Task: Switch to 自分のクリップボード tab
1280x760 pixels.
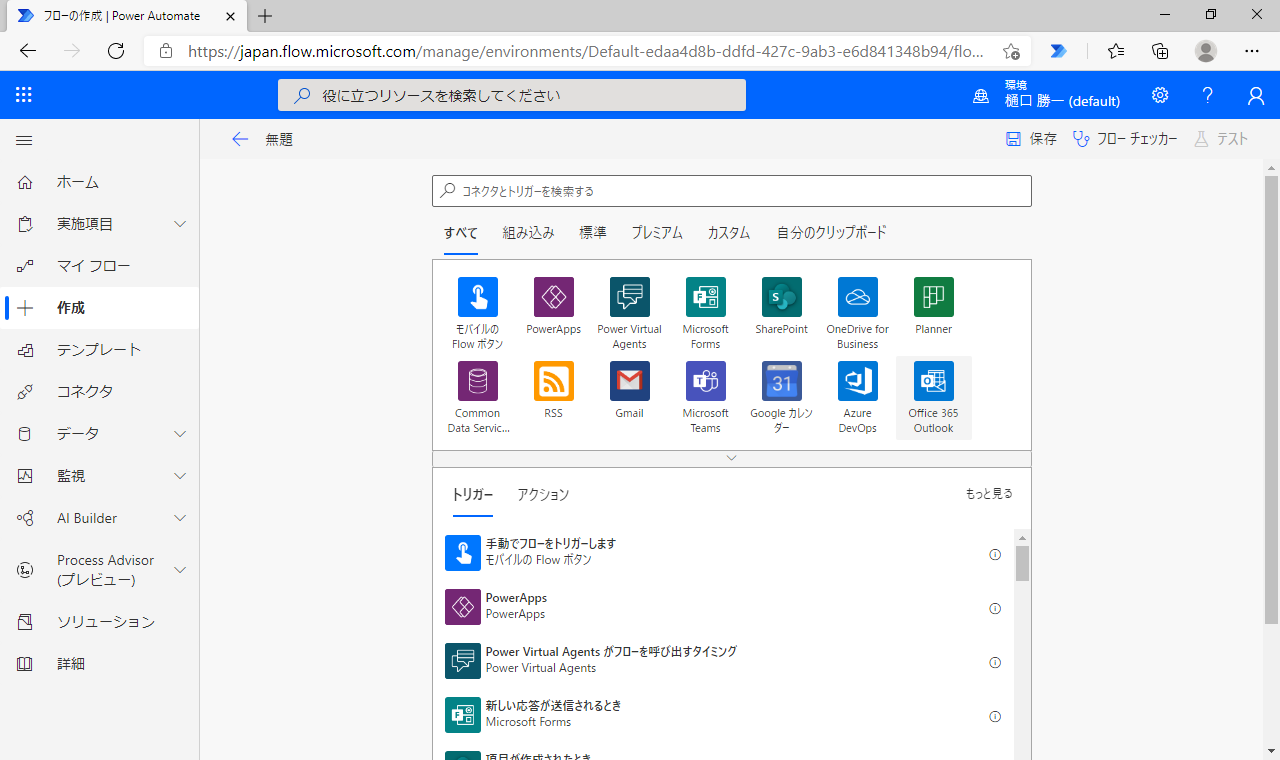Action: (x=832, y=233)
